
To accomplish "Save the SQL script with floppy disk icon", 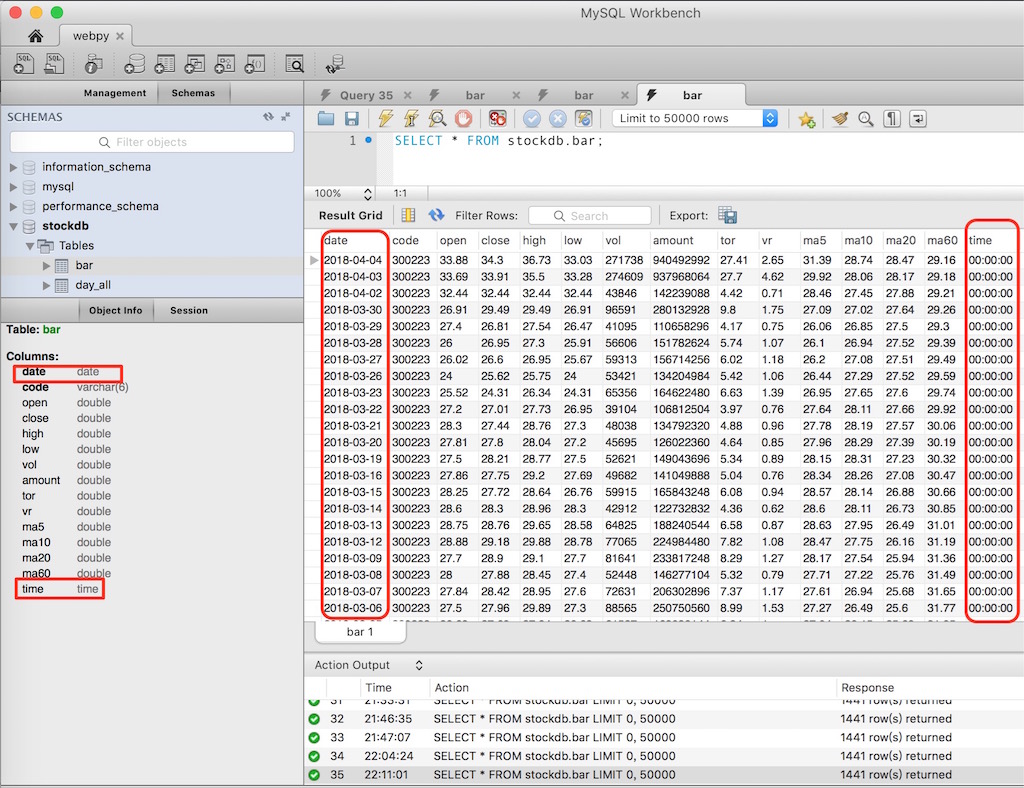I will click(352, 119).
